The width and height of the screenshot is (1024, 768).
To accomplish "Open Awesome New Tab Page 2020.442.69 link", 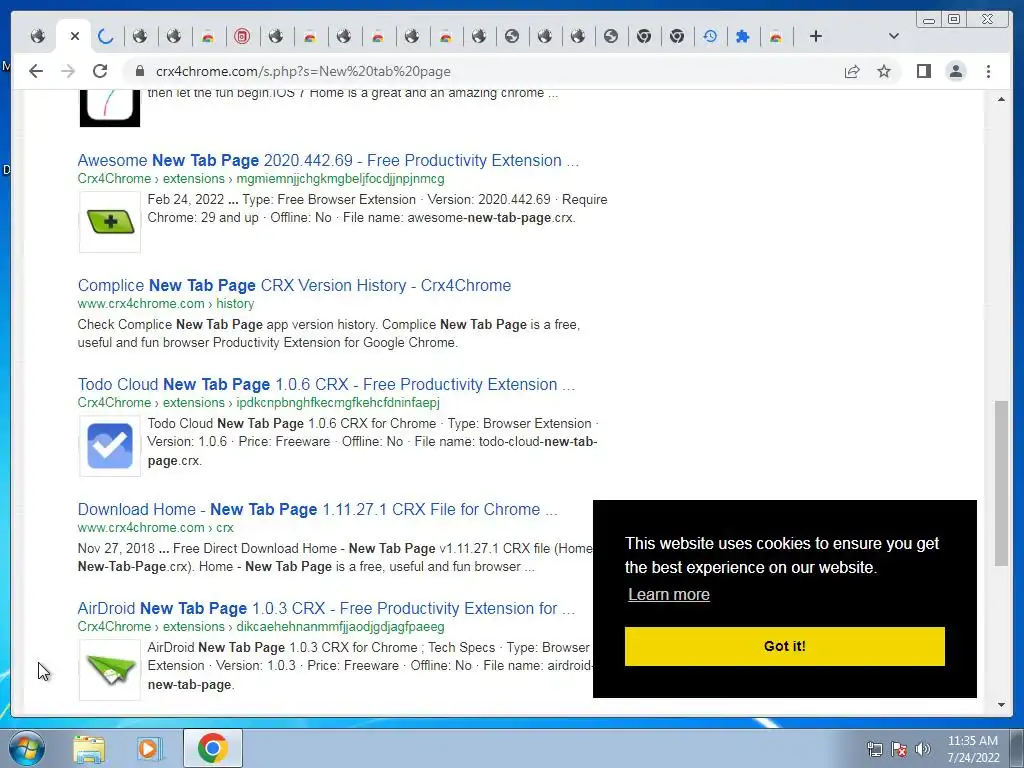I will click(328, 160).
